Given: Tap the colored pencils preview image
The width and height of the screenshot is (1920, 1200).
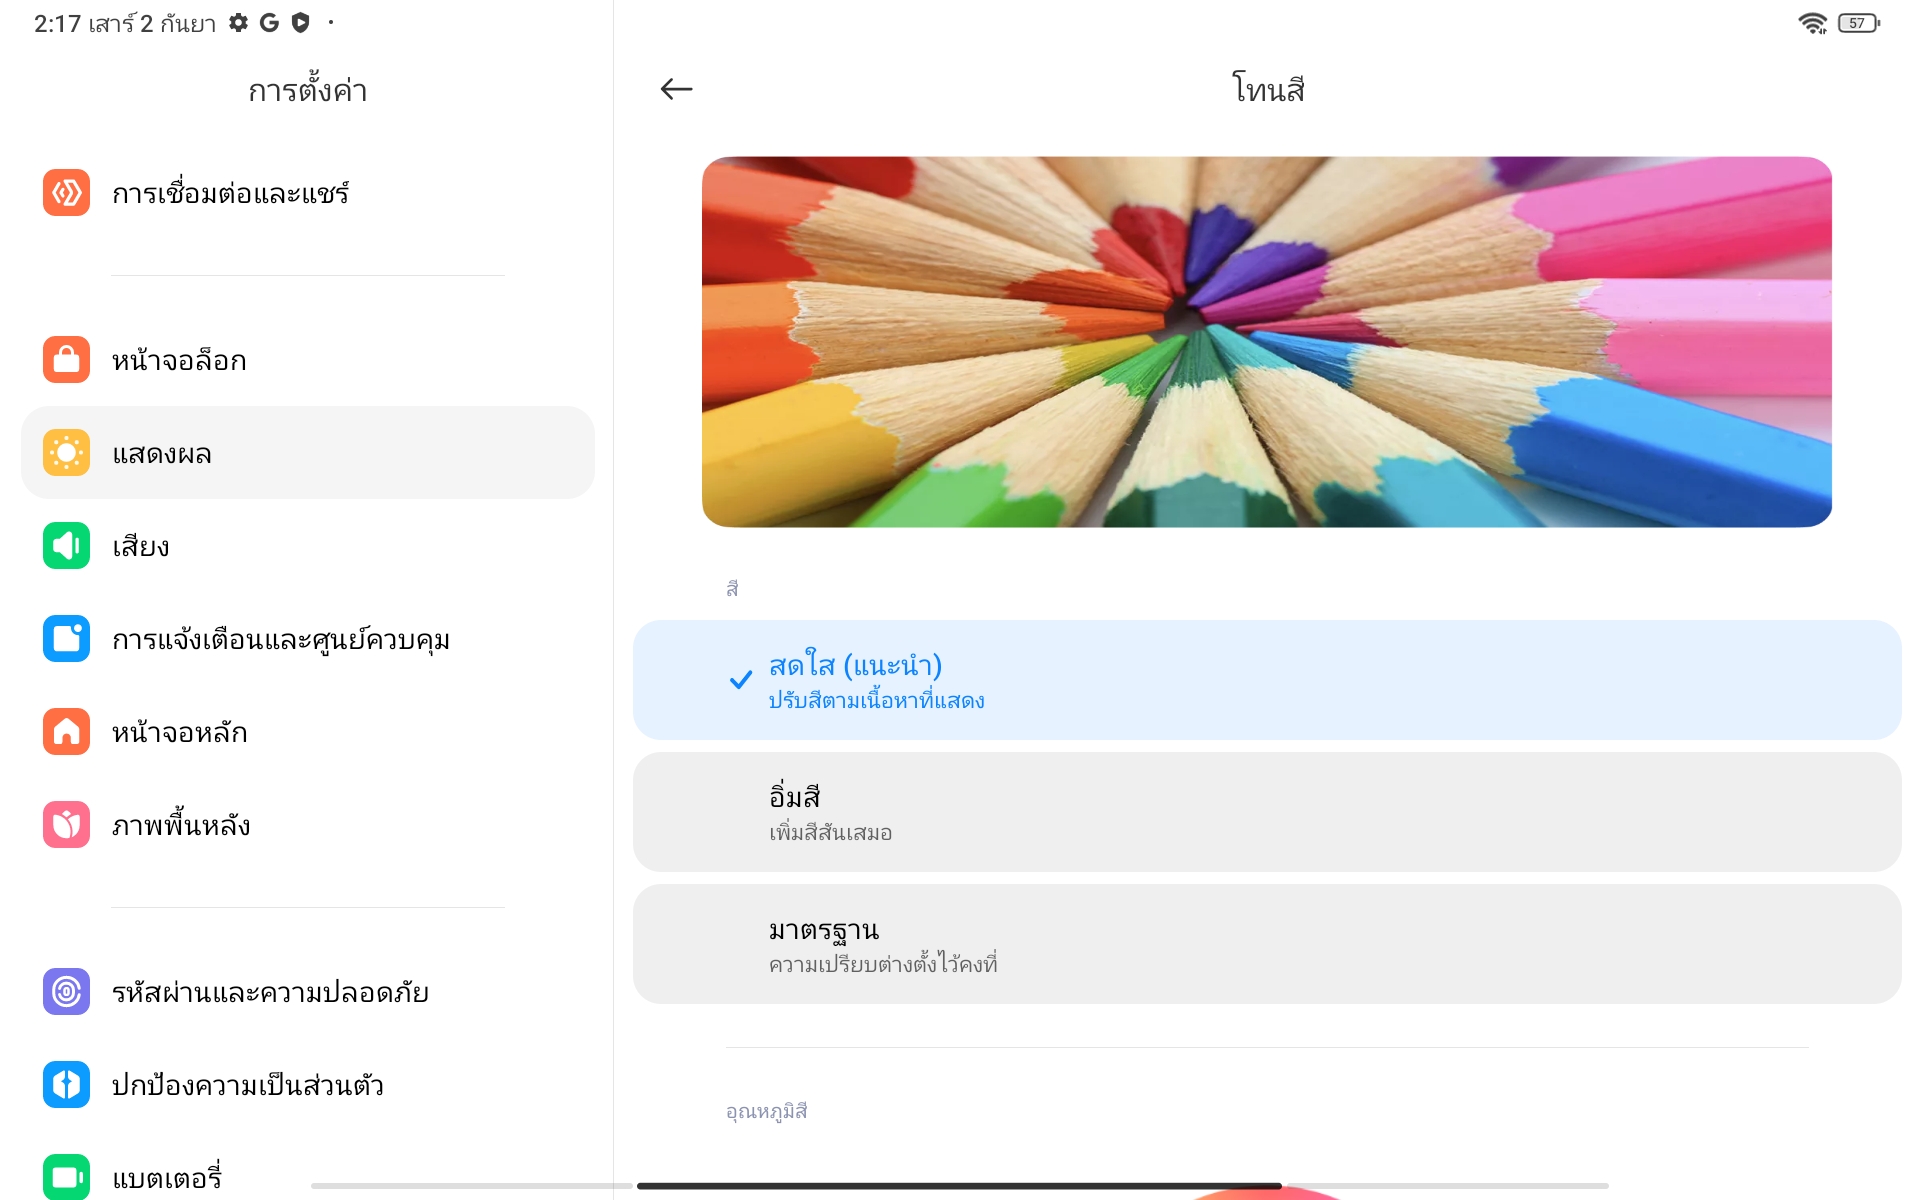Looking at the screenshot, I should point(1267,342).
